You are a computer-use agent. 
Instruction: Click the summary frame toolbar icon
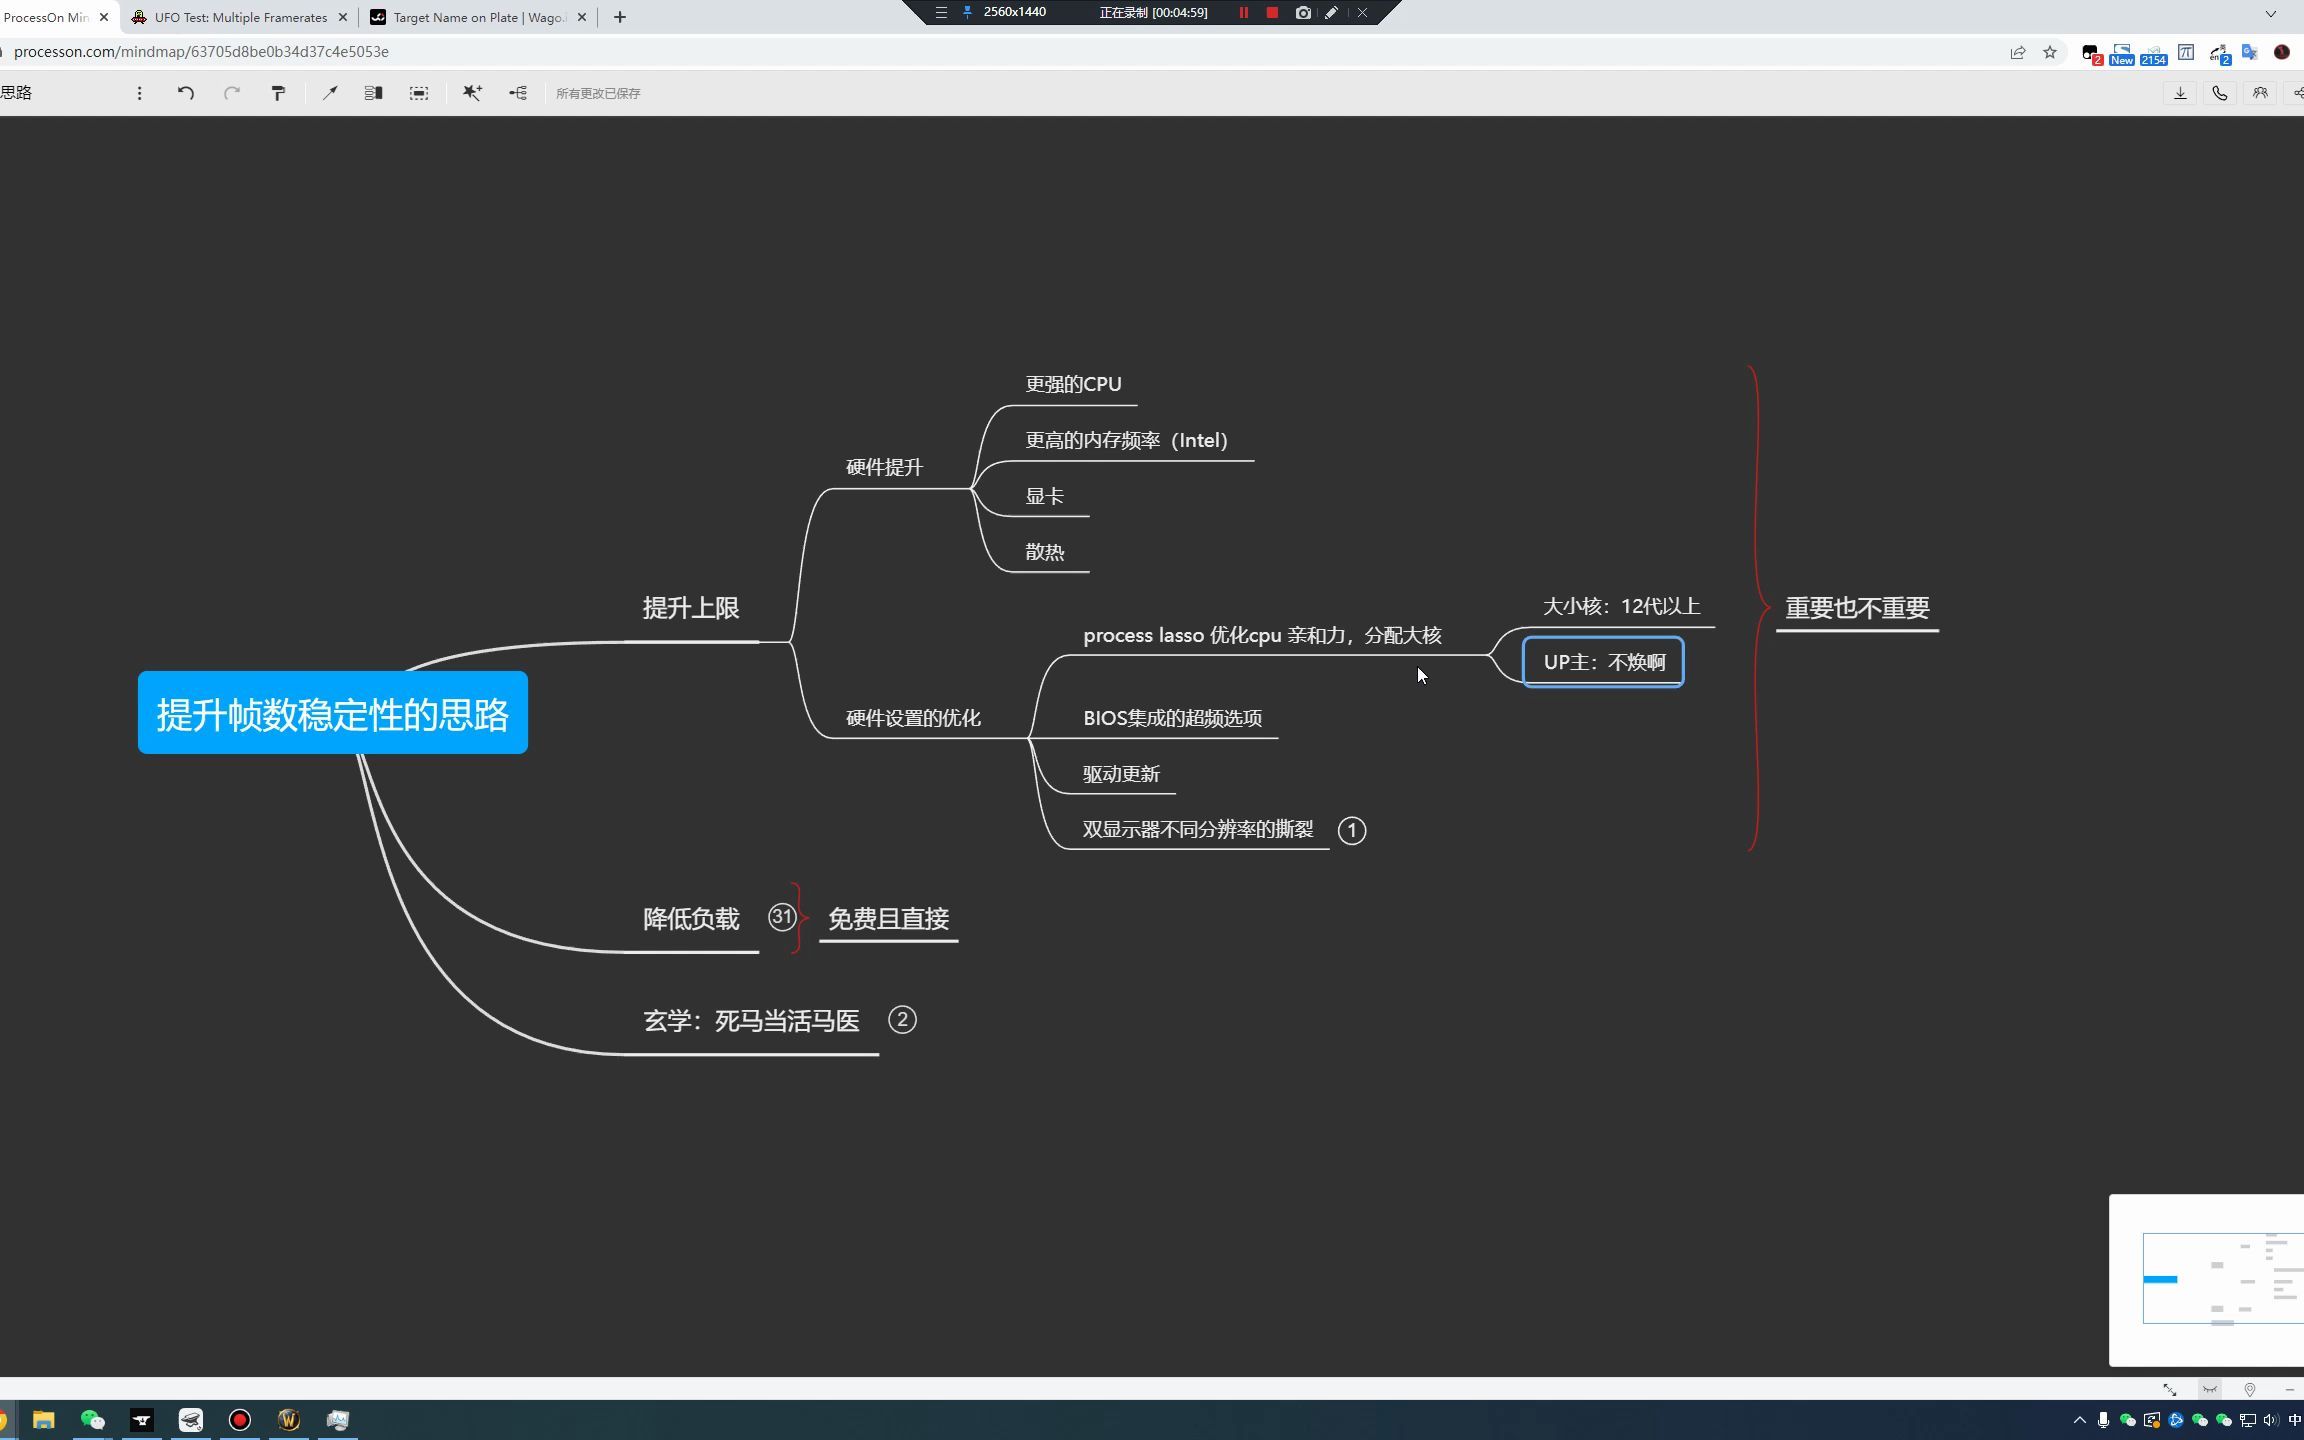pyautogui.click(x=419, y=93)
